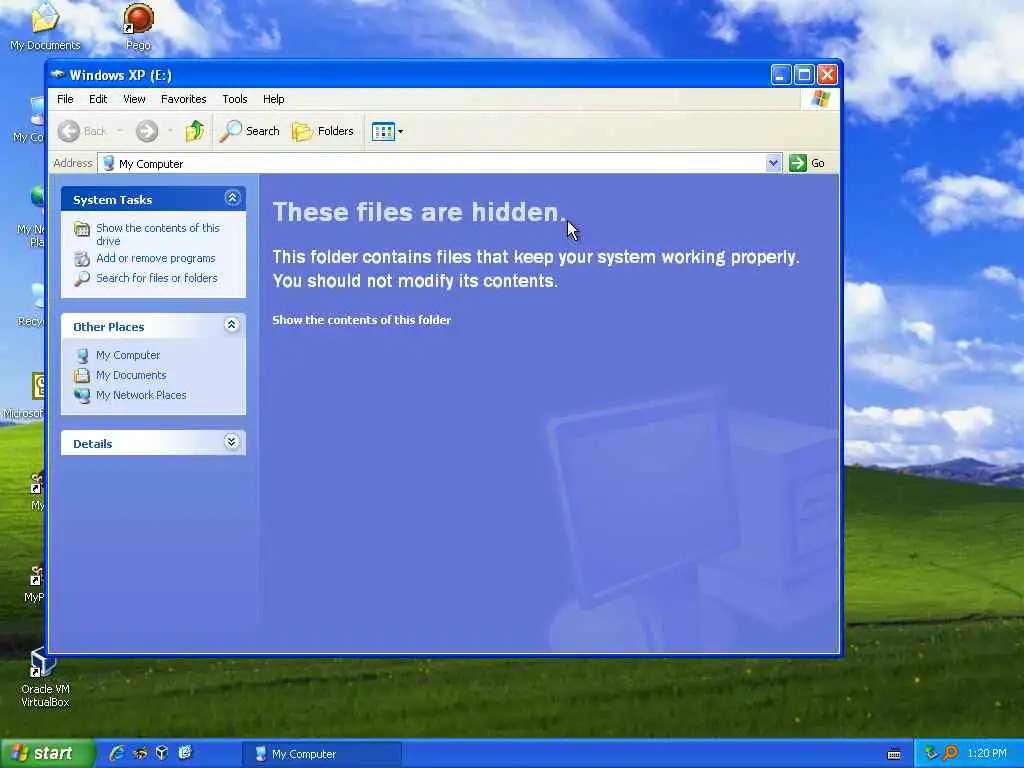Click the 1:20 PM clock
1024x768 pixels.
(x=987, y=754)
